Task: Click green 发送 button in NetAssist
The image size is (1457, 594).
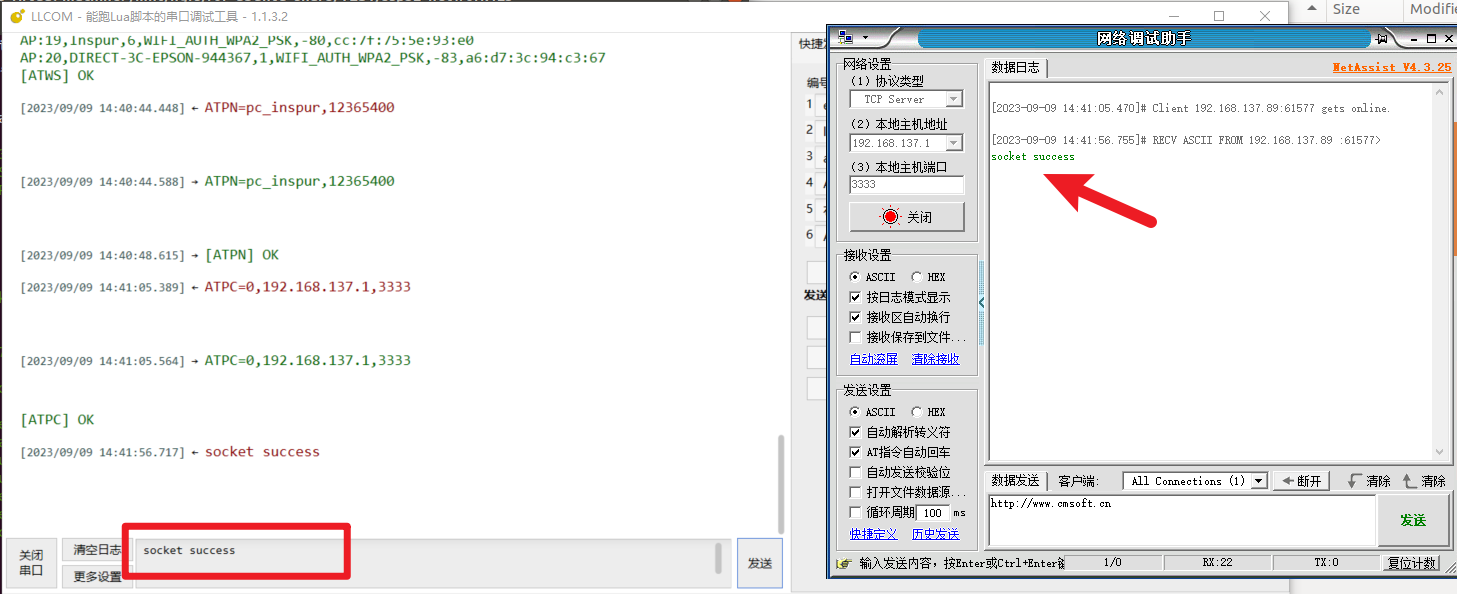Action: (1413, 521)
